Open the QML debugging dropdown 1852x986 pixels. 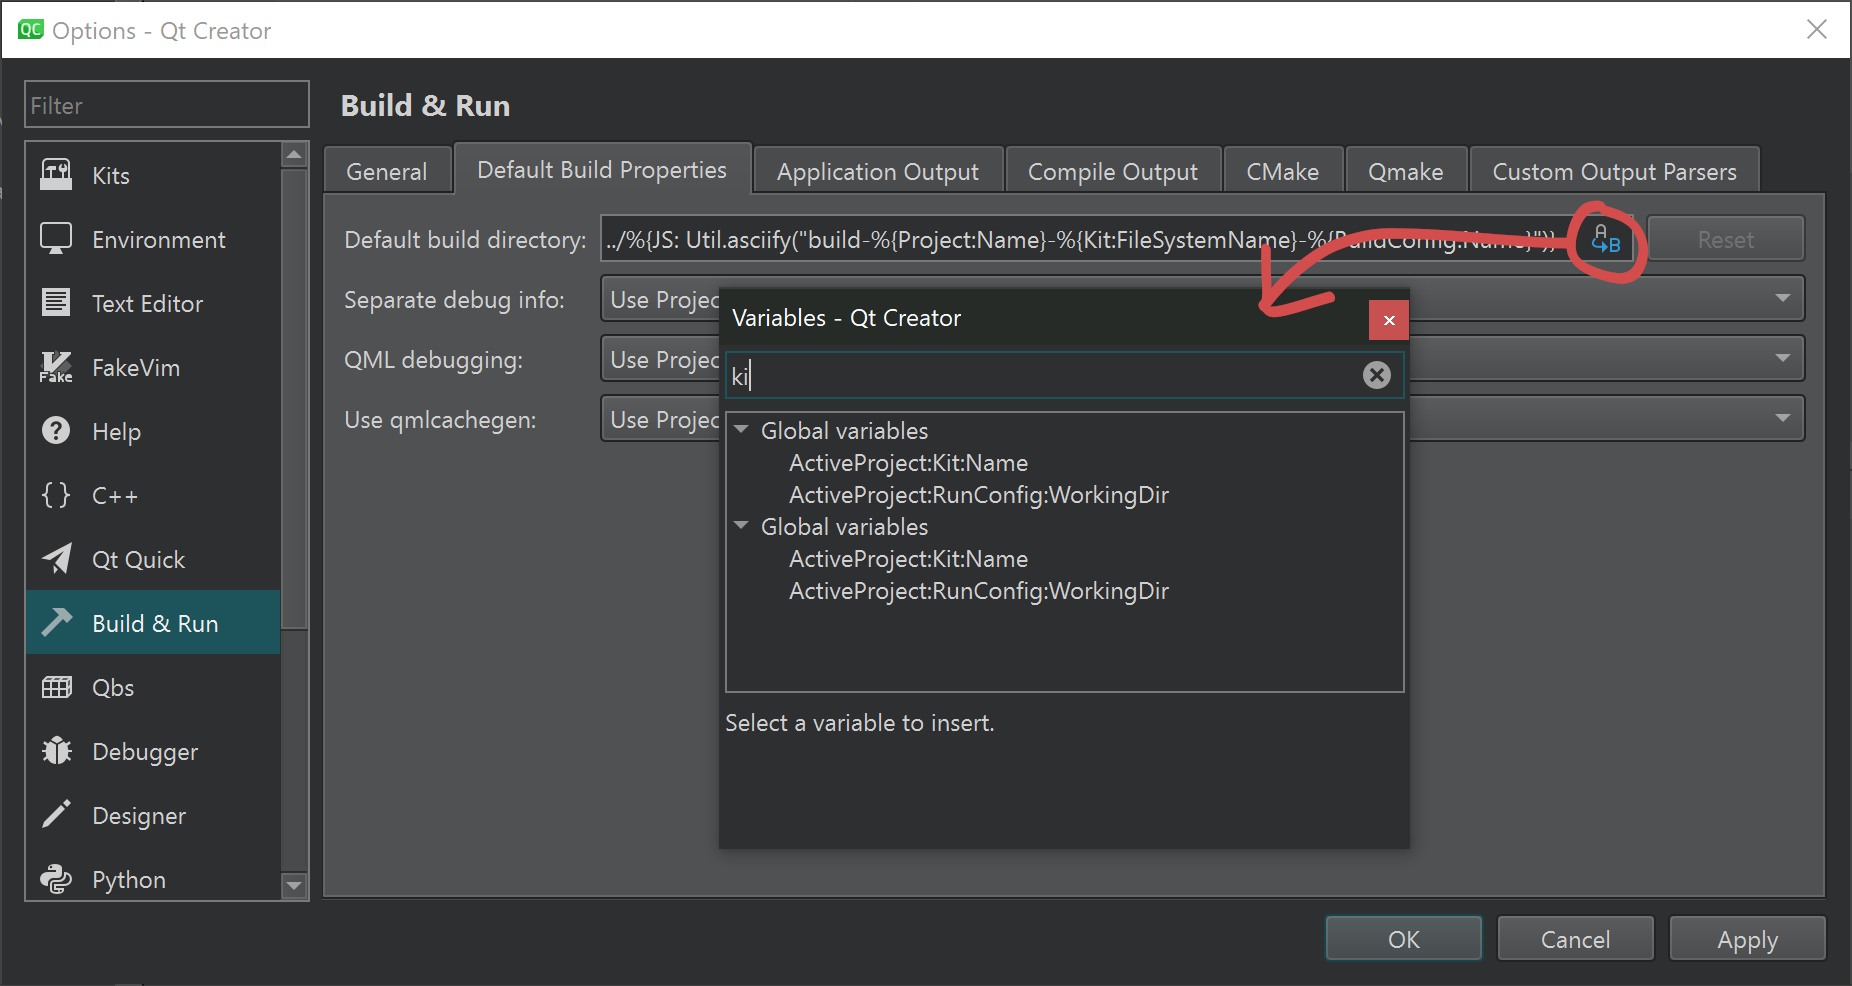pyautogui.click(x=1202, y=359)
